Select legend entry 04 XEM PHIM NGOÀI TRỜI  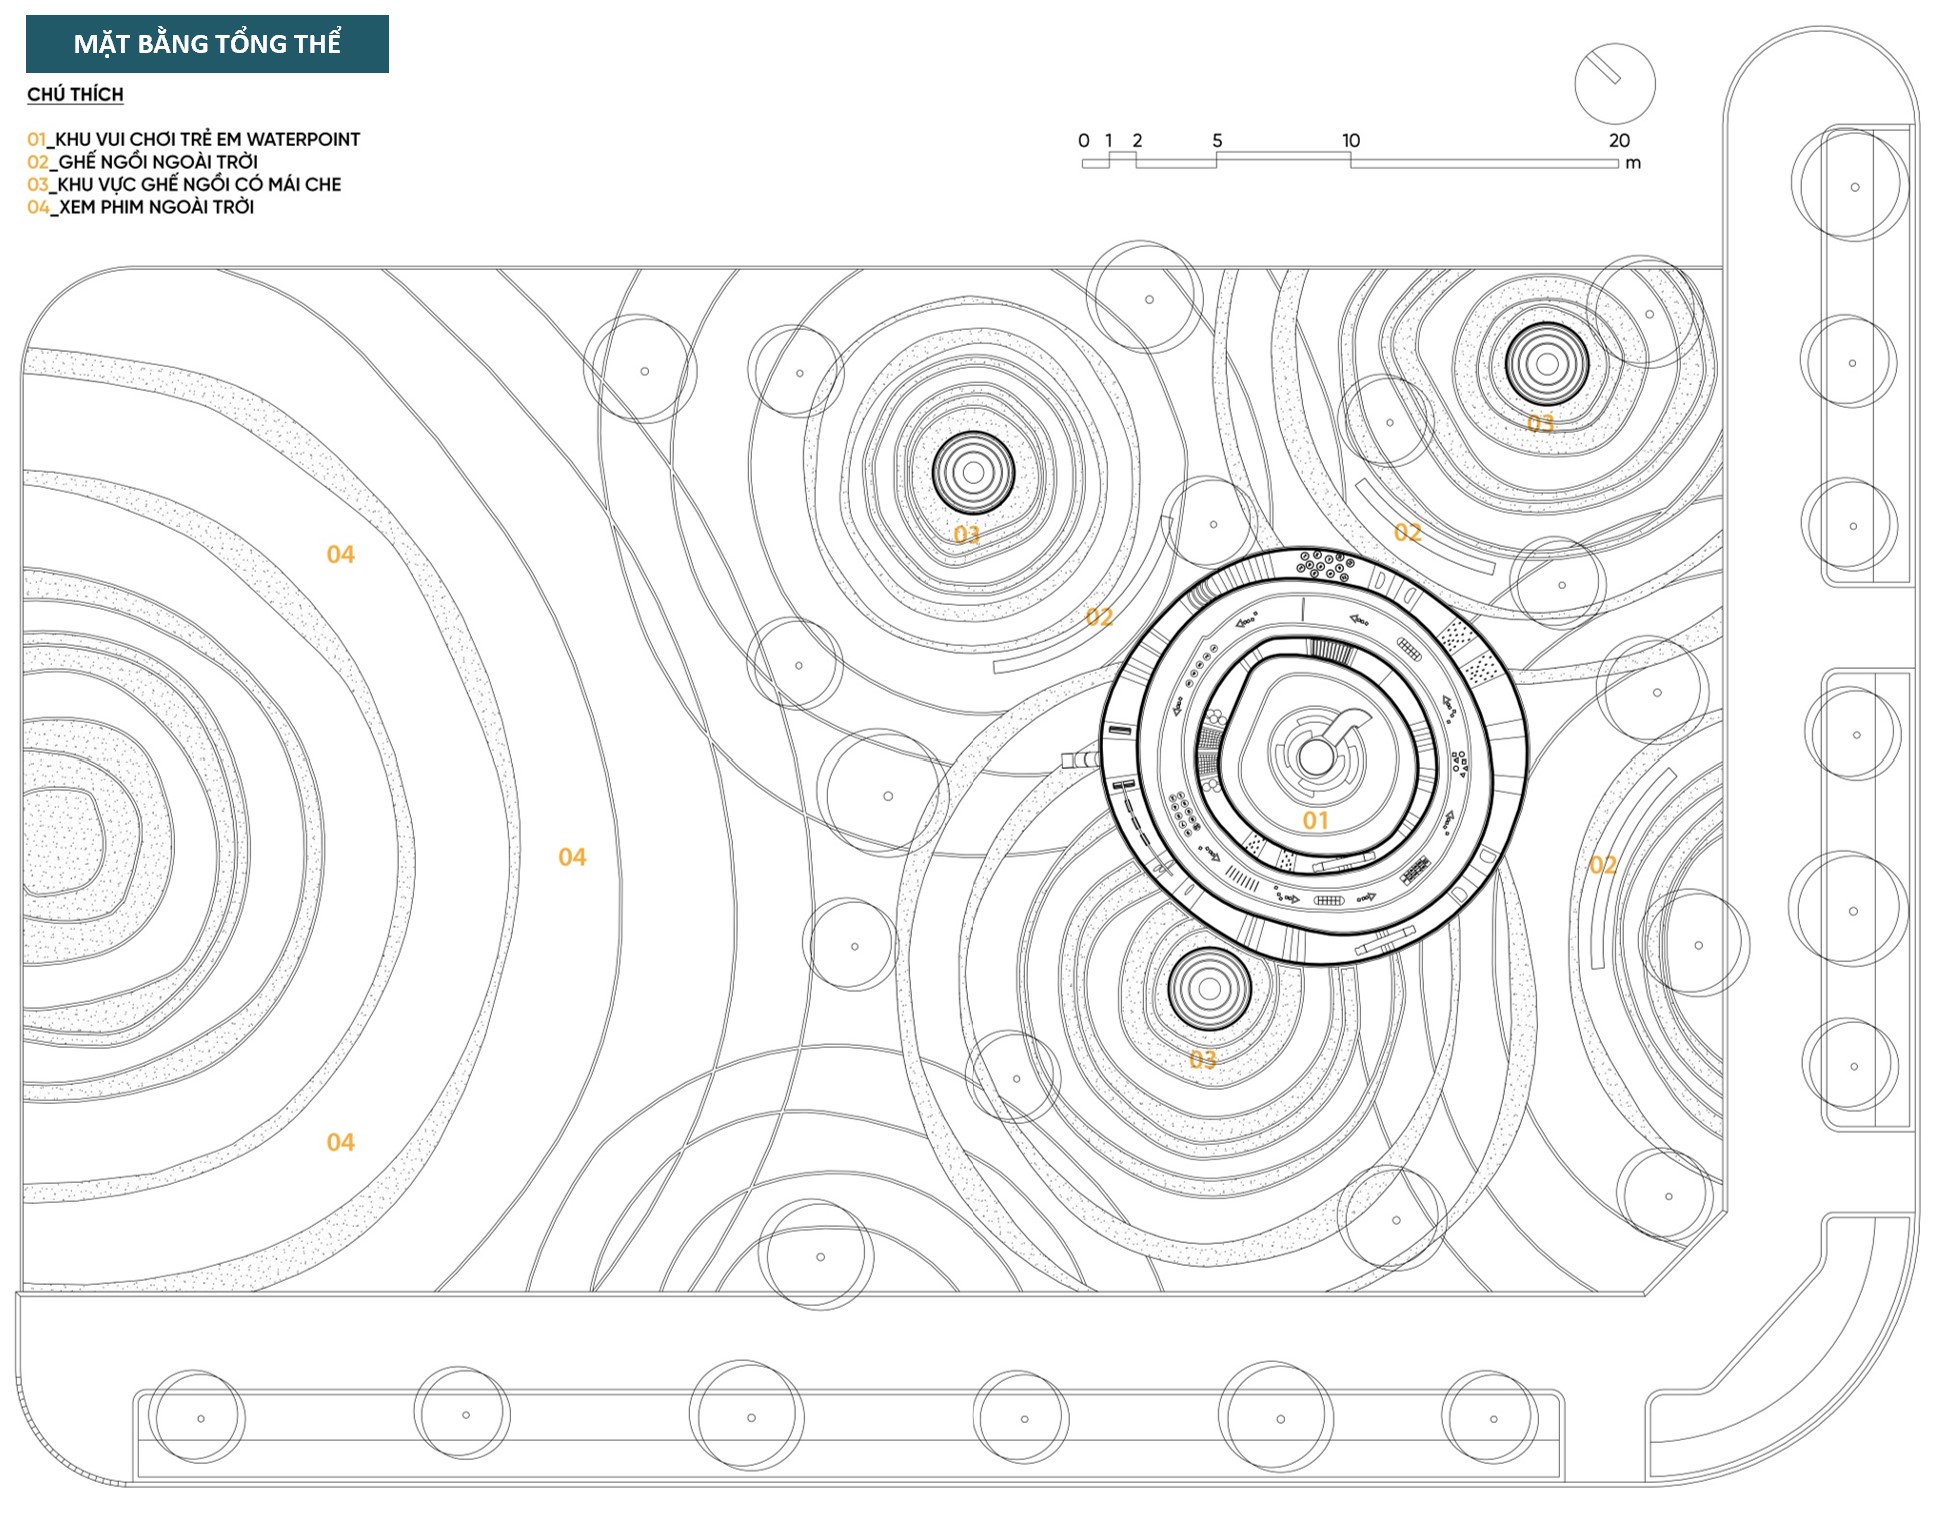(x=140, y=207)
